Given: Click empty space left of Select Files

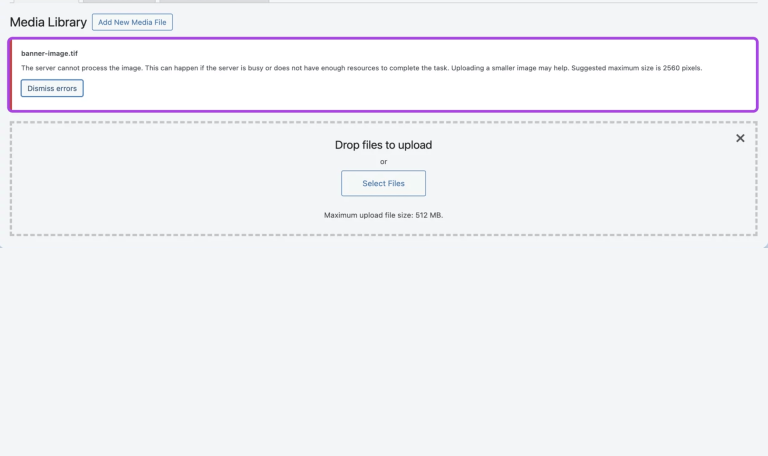Looking at the screenshot, I should pos(200,184).
